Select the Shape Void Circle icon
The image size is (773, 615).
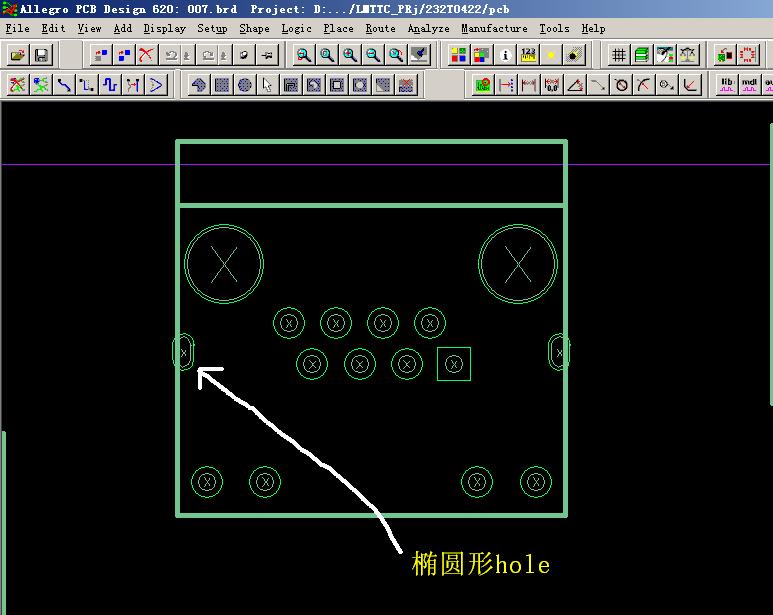pos(360,85)
